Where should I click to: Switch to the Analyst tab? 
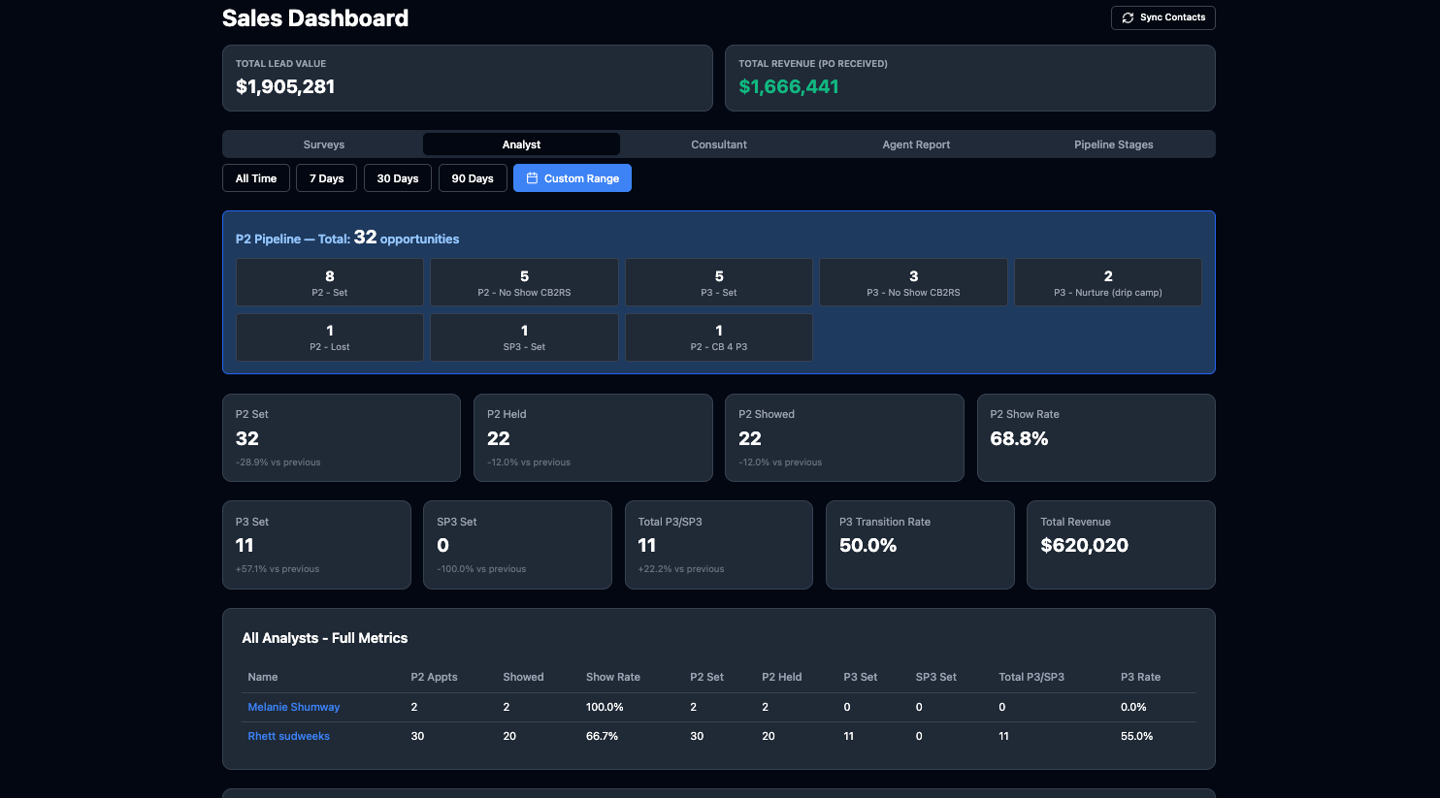[521, 144]
